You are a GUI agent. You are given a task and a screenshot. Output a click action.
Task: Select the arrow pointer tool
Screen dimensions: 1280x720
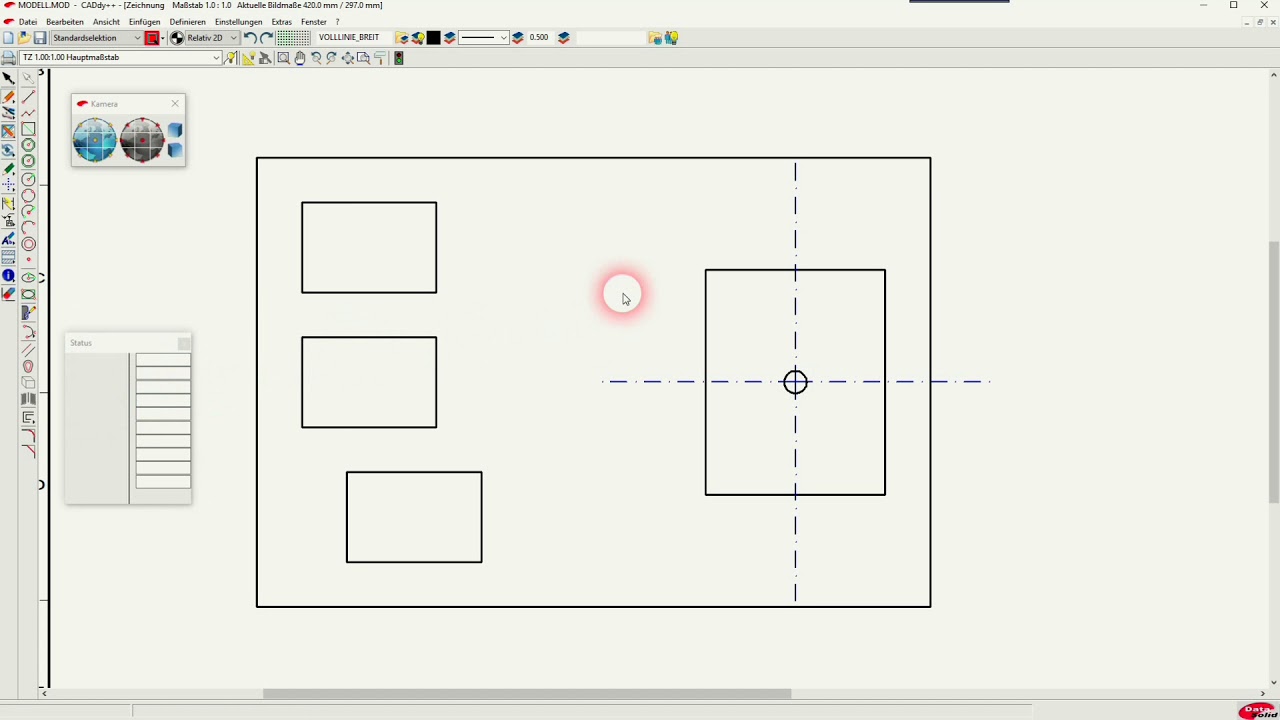8,78
